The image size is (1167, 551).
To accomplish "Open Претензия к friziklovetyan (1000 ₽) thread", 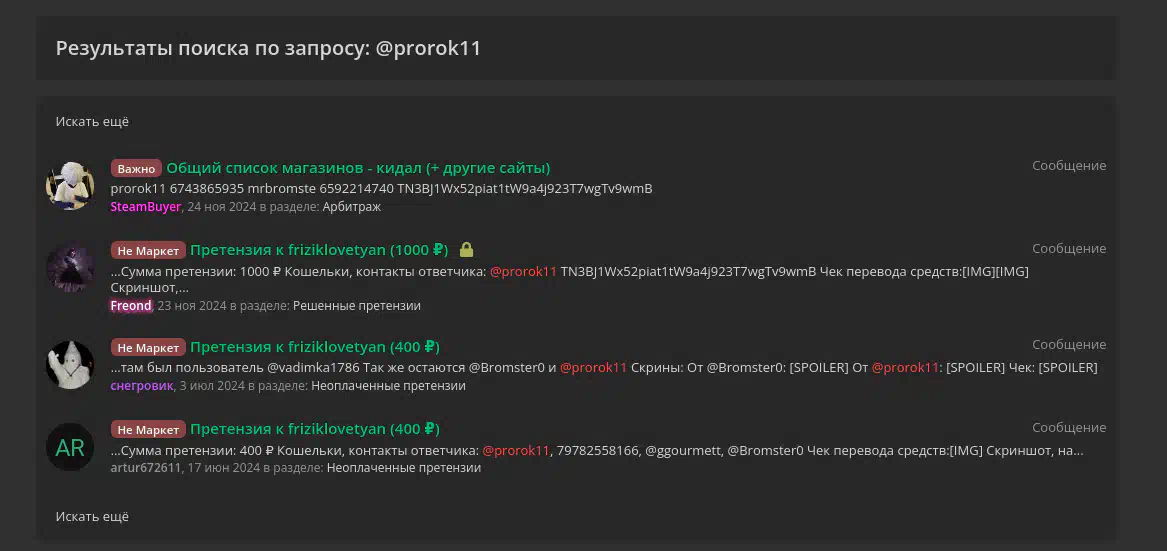I will (x=319, y=250).
